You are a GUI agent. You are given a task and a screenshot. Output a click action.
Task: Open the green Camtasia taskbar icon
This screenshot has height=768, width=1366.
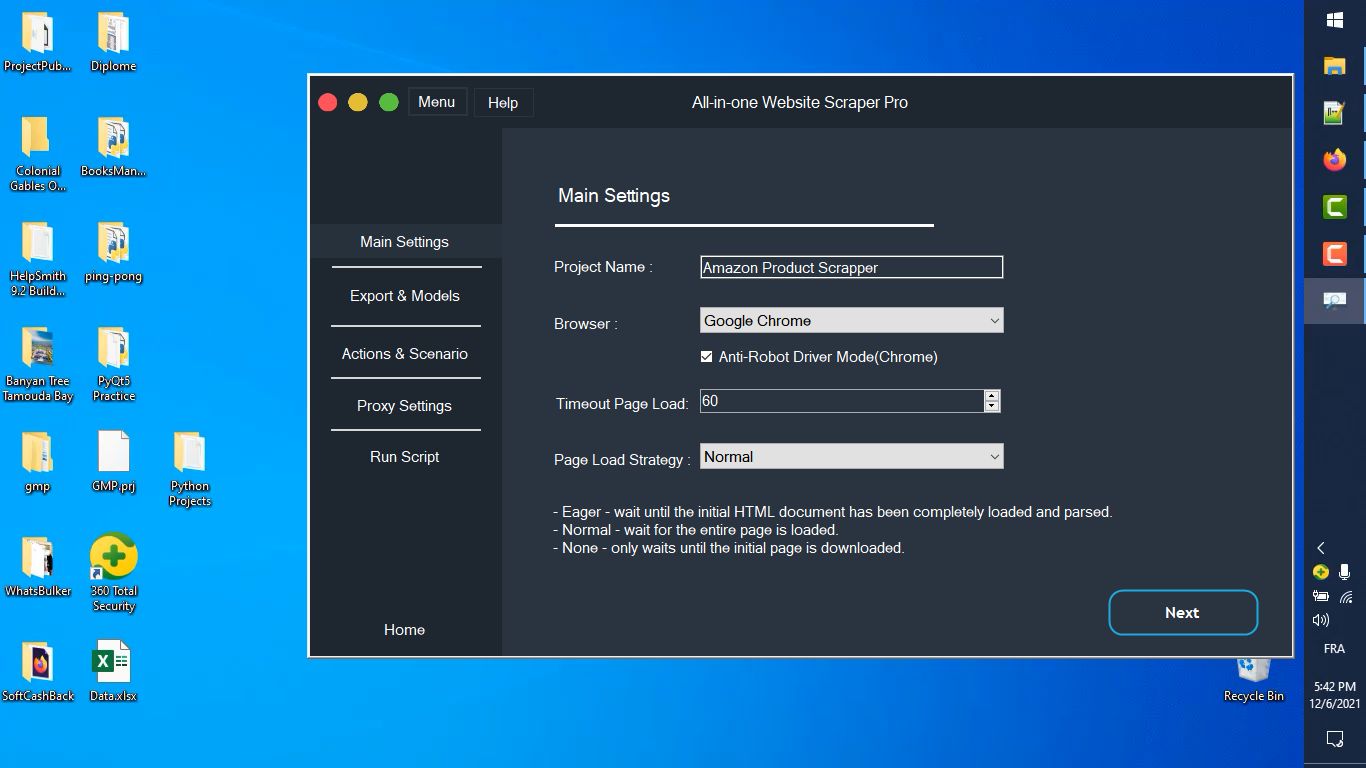click(x=1334, y=207)
